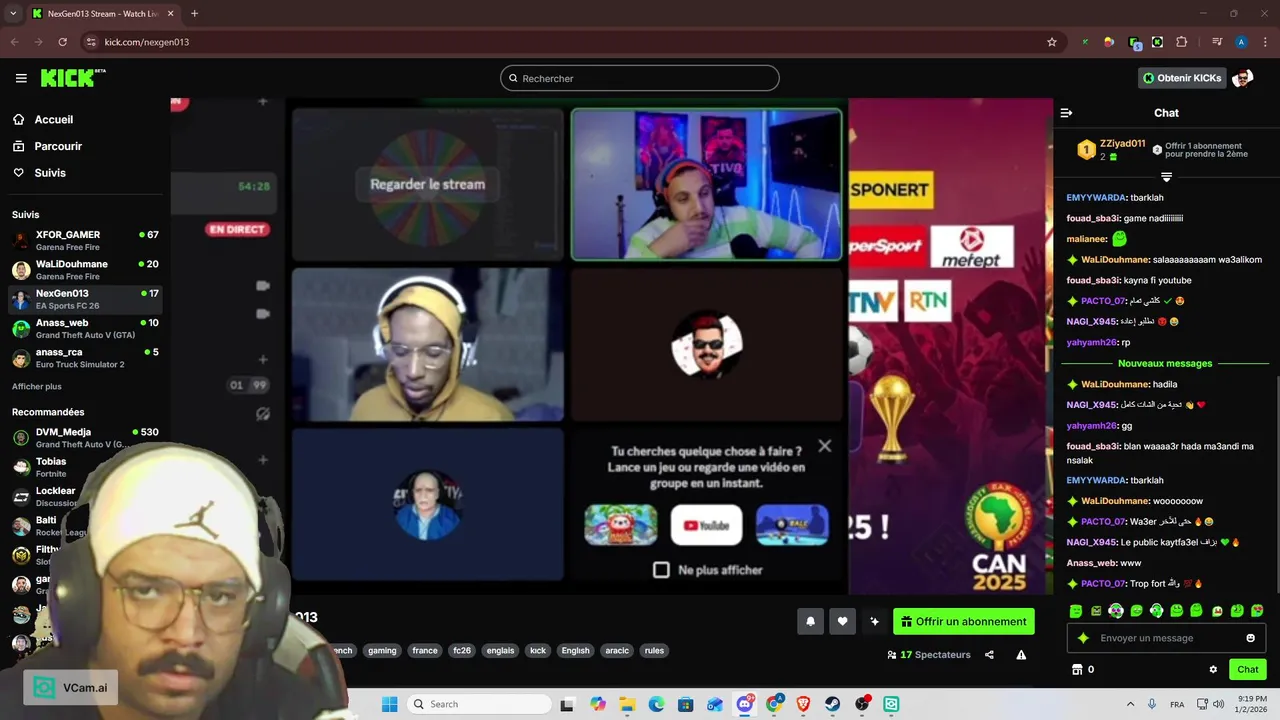Viewport: 1280px width, 720px height.
Task: Click the sparkle button beside heart
Action: [x=874, y=621]
